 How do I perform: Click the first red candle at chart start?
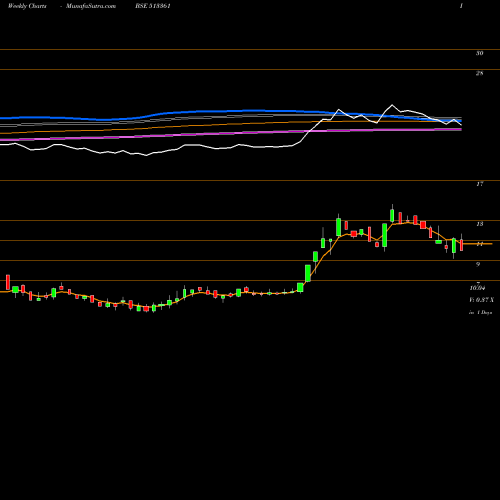pyautogui.click(x=8, y=282)
